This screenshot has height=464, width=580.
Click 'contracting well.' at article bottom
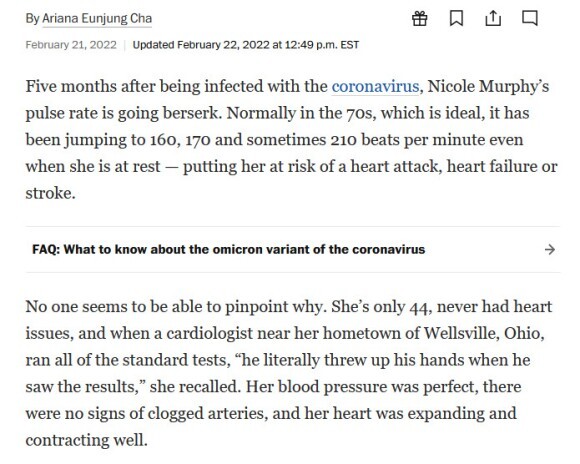coord(87,440)
